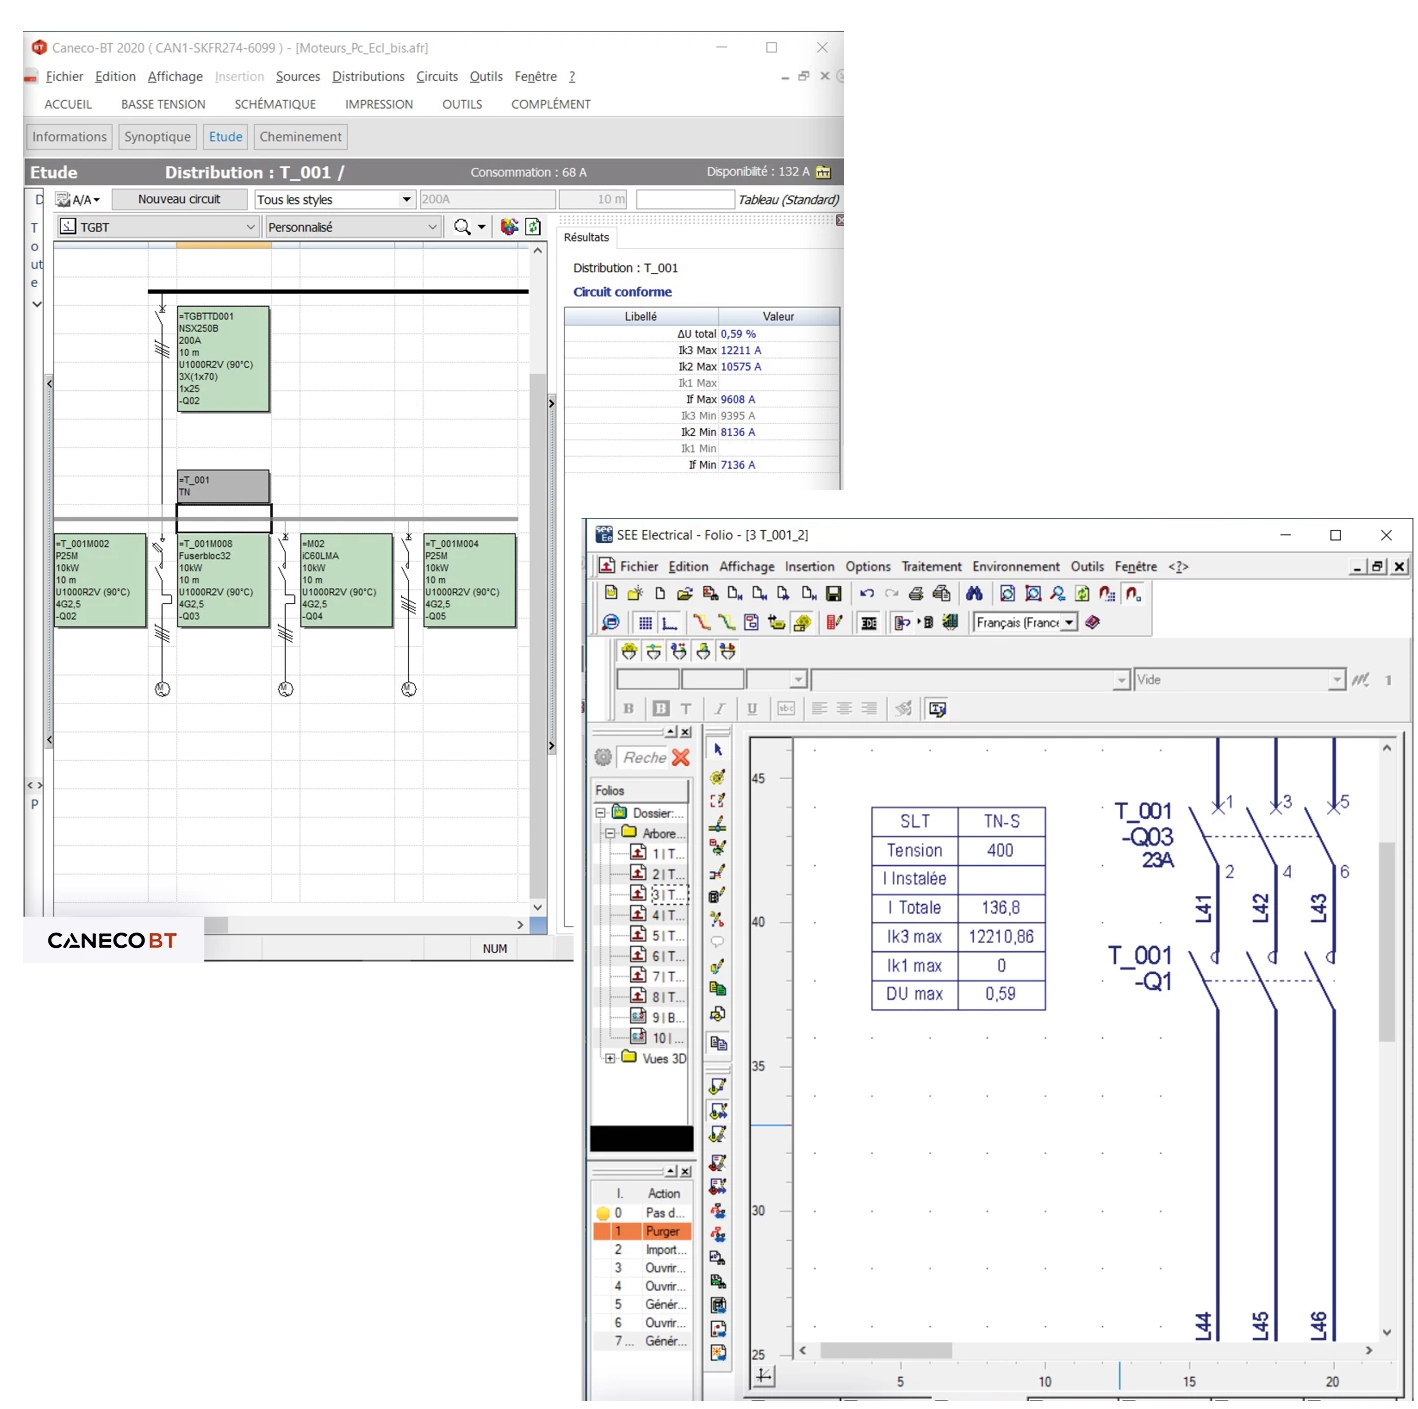This screenshot has width=1418, height=1409.
Task: Toggle boxed bold B text style
Action: (661, 709)
